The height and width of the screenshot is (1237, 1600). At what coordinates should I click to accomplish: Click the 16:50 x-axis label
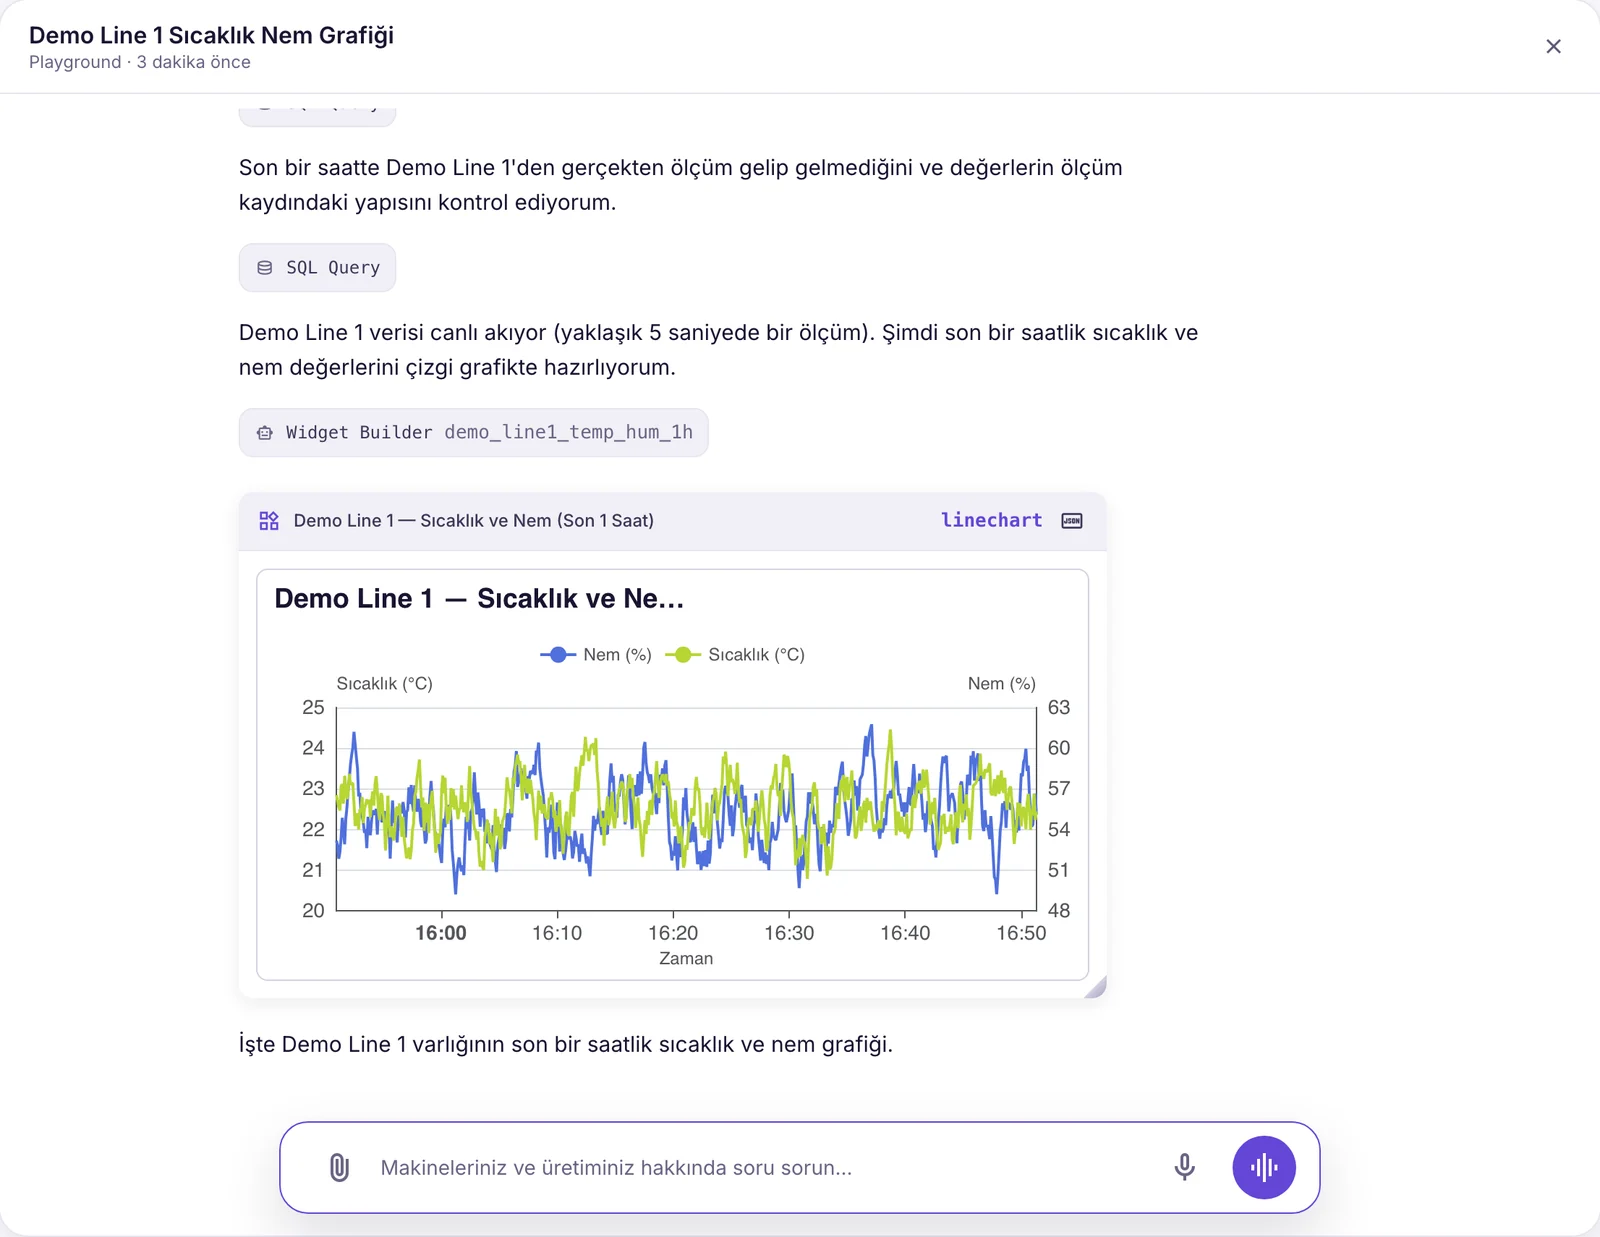click(x=1021, y=933)
